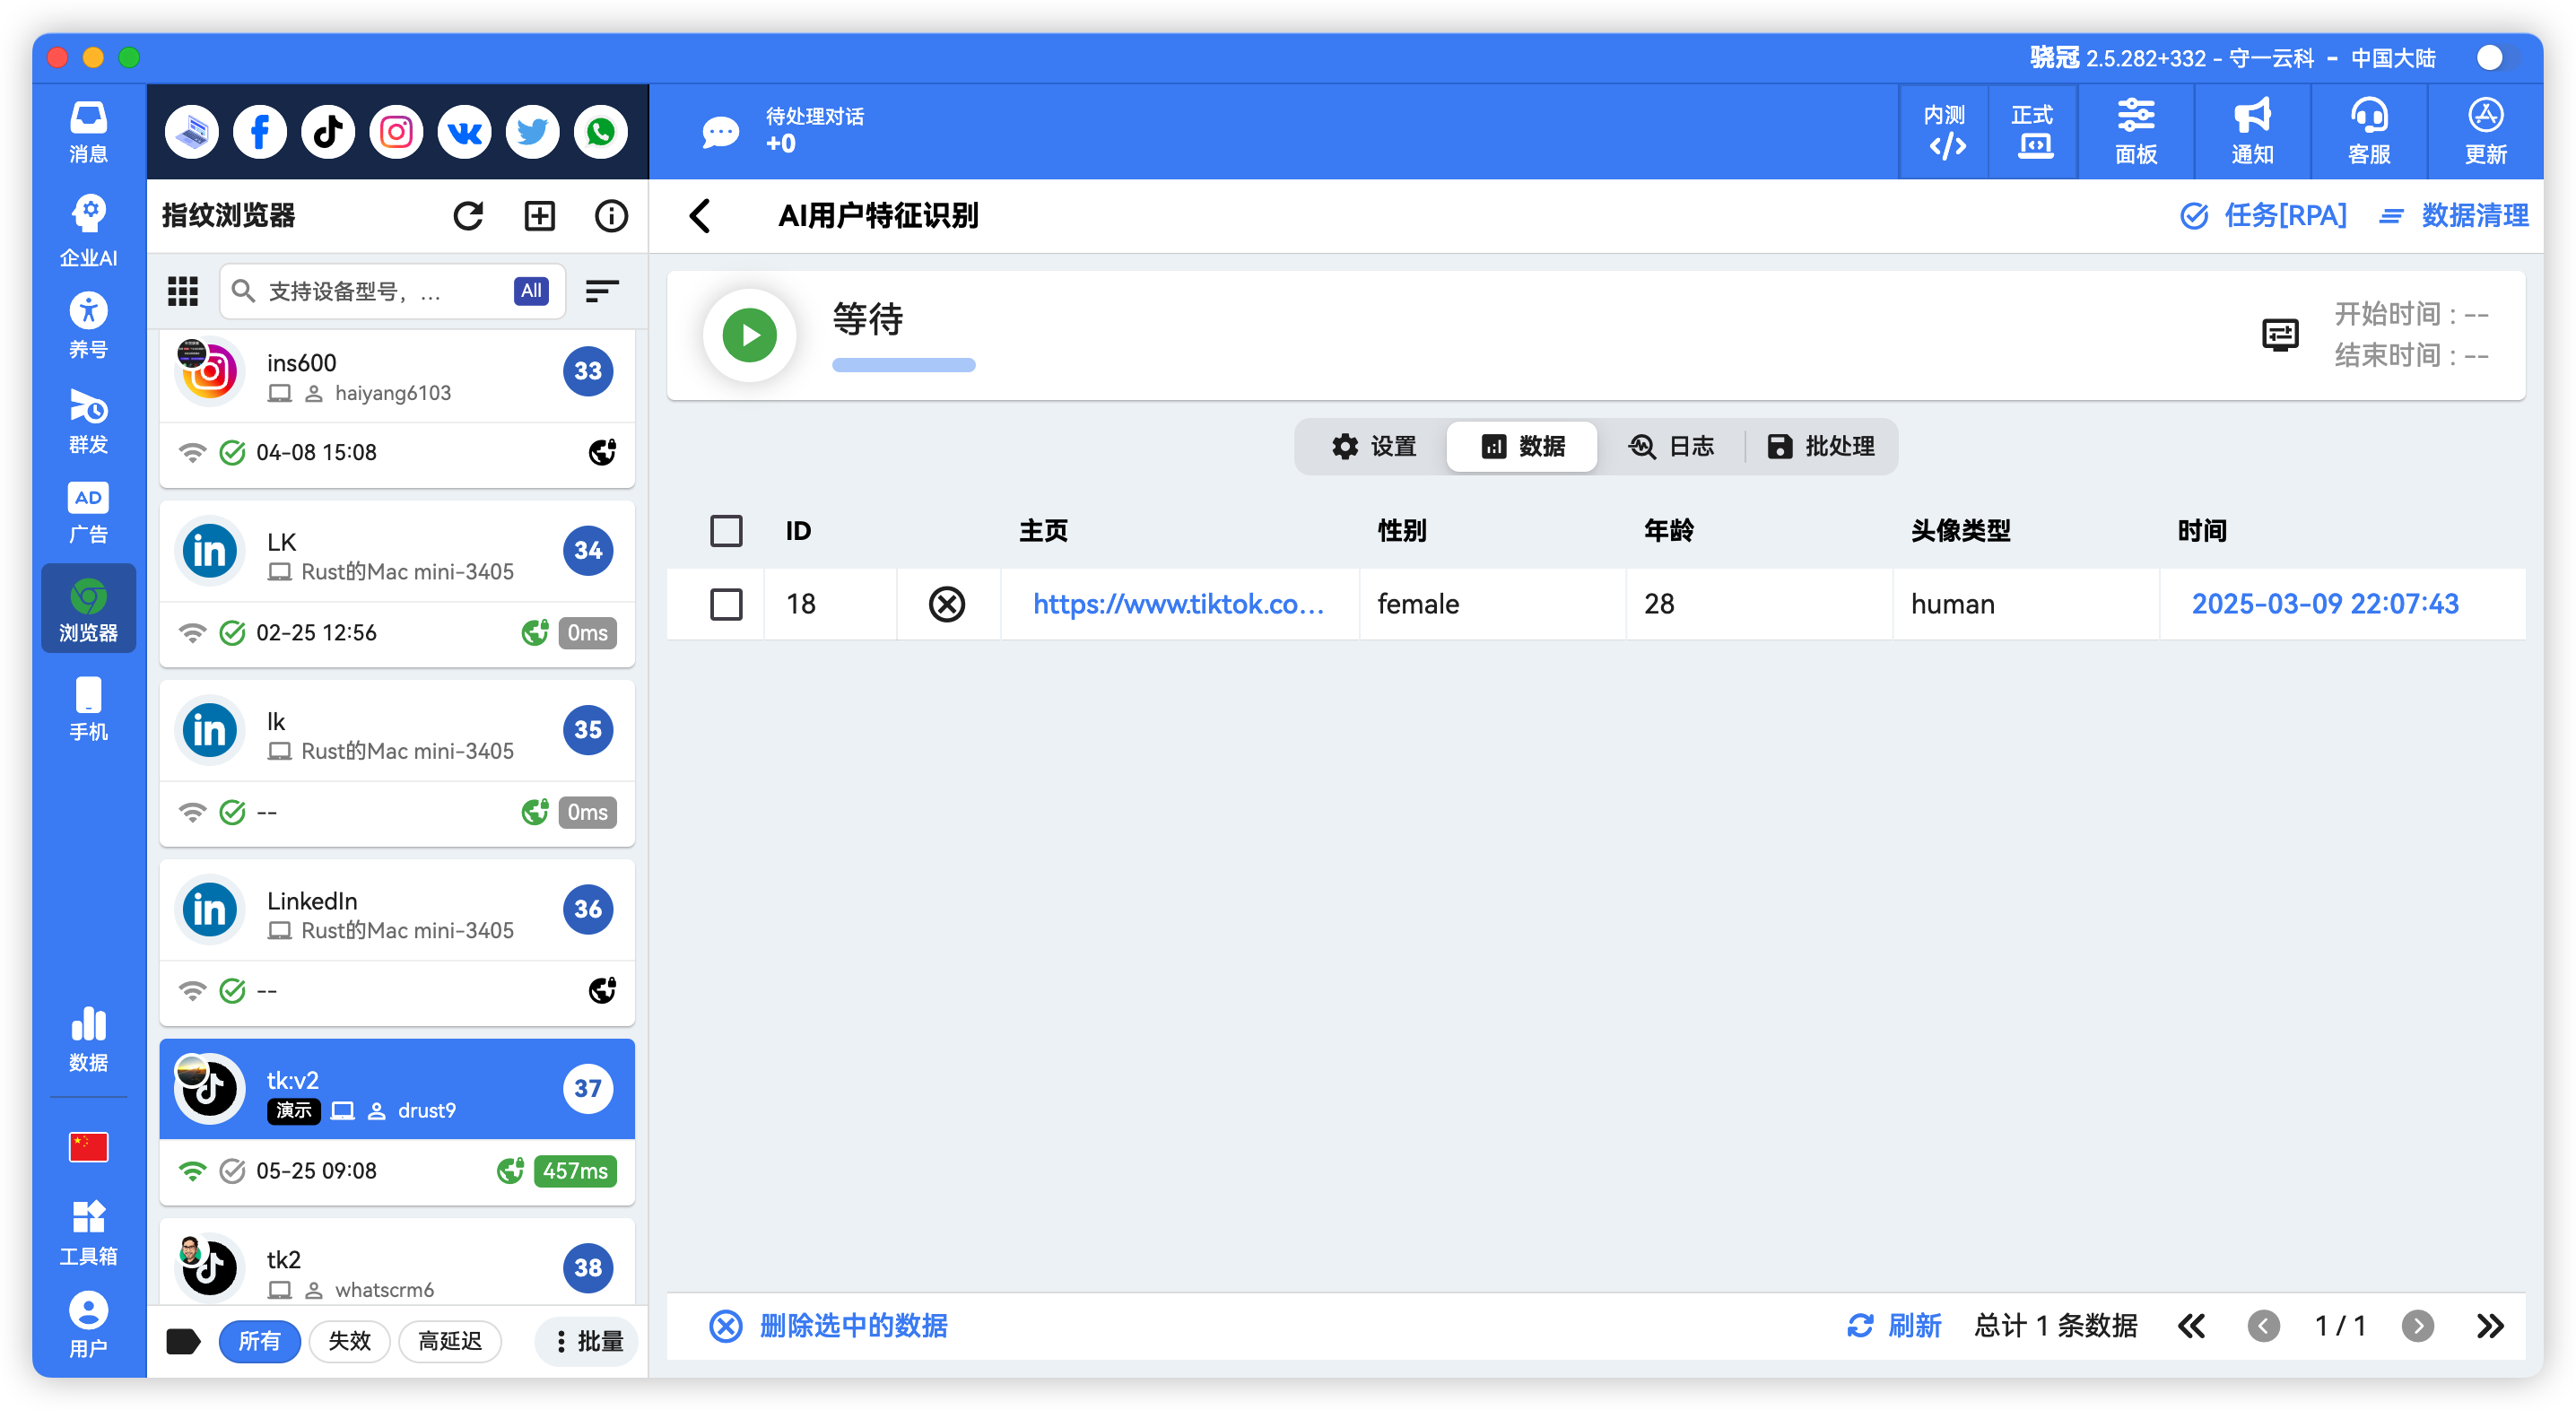Refresh the fingerprint browser list
The width and height of the screenshot is (2576, 1410).
tap(468, 215)
